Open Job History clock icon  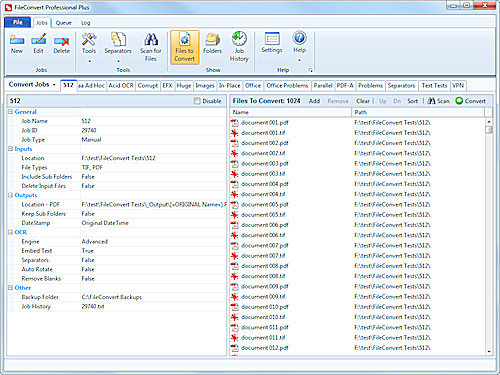click(239, 39)
